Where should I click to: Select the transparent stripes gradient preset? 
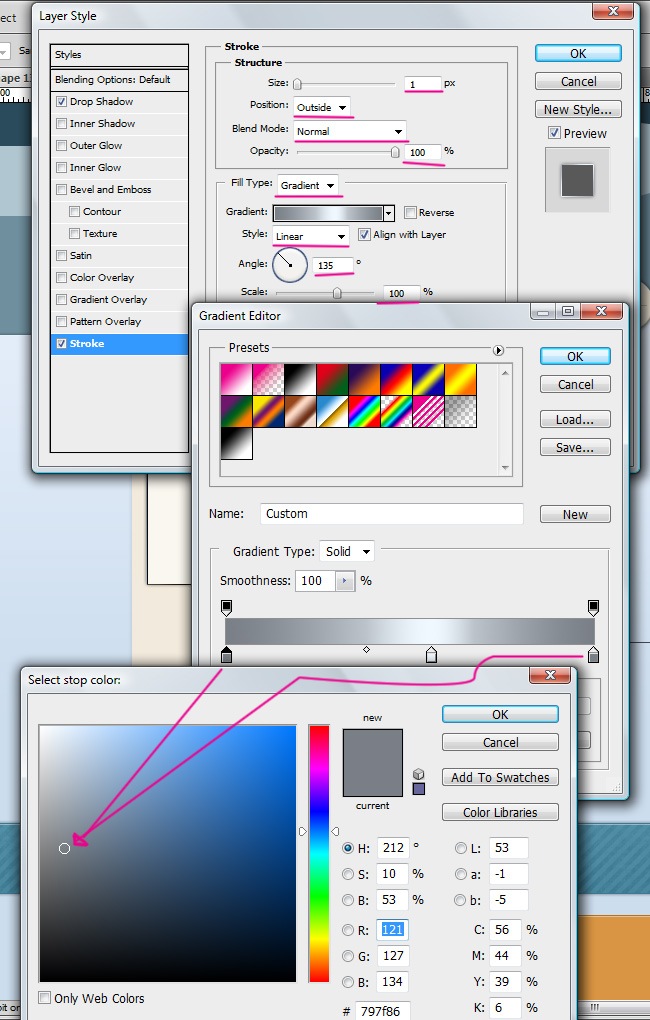coord(428,412)
